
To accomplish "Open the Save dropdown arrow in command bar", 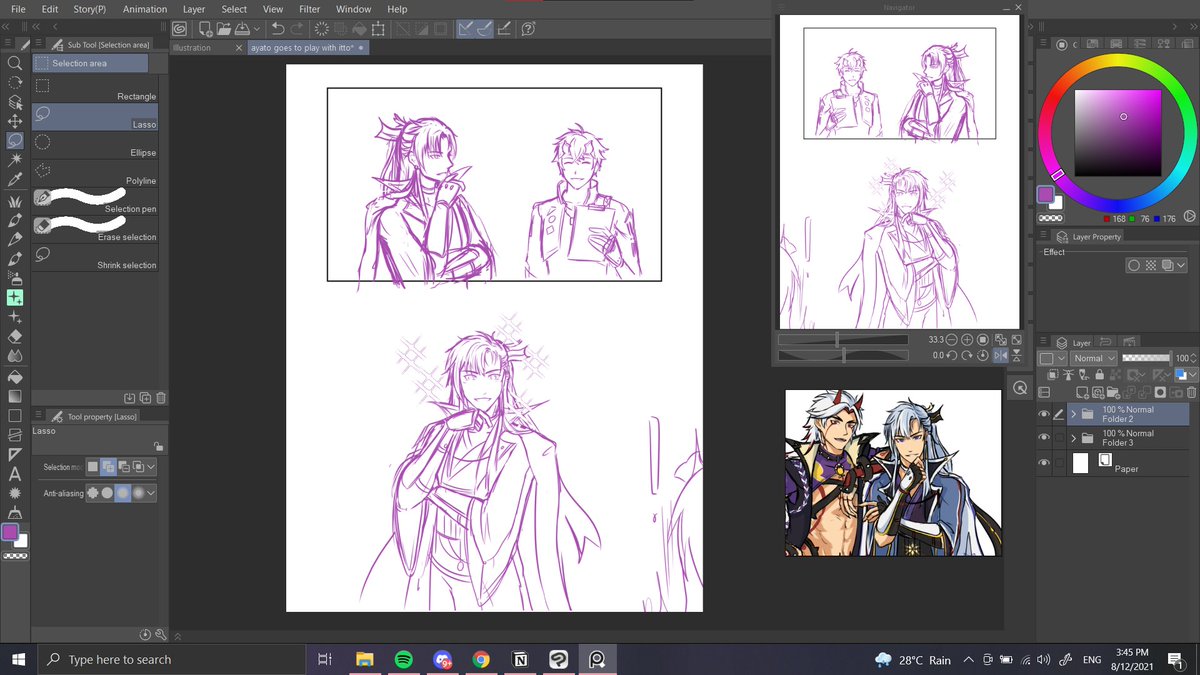I will pyautogui.click(x=257, y=29).
